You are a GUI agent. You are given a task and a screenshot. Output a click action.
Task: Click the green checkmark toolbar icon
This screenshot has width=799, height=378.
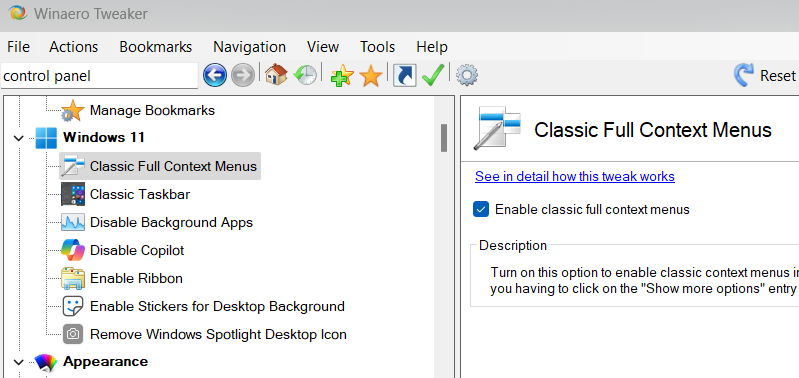(x=433, y=75)
